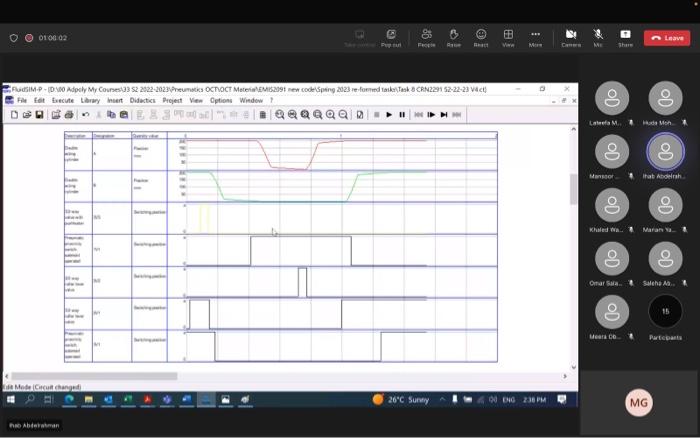Open the Library menu
Screen dimensions: 700x438
click(x=90, y=100)
